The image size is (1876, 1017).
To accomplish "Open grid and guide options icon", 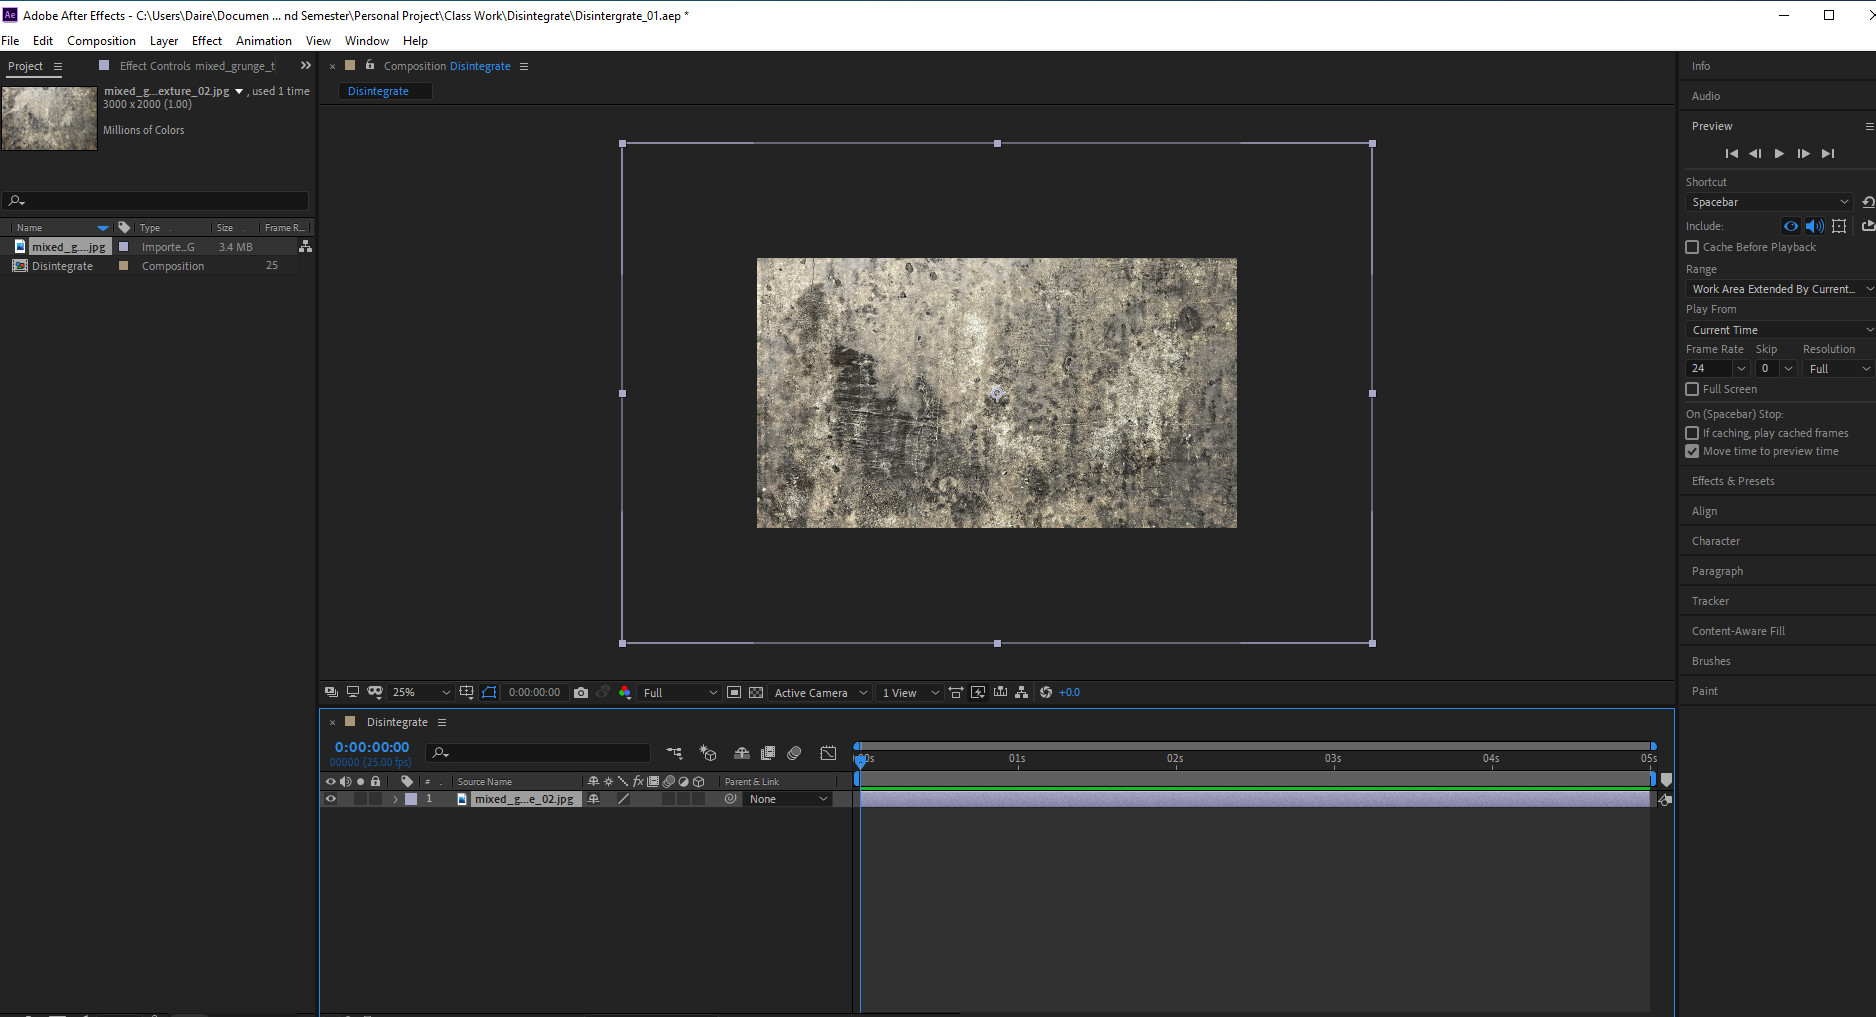I will point(467,692).
